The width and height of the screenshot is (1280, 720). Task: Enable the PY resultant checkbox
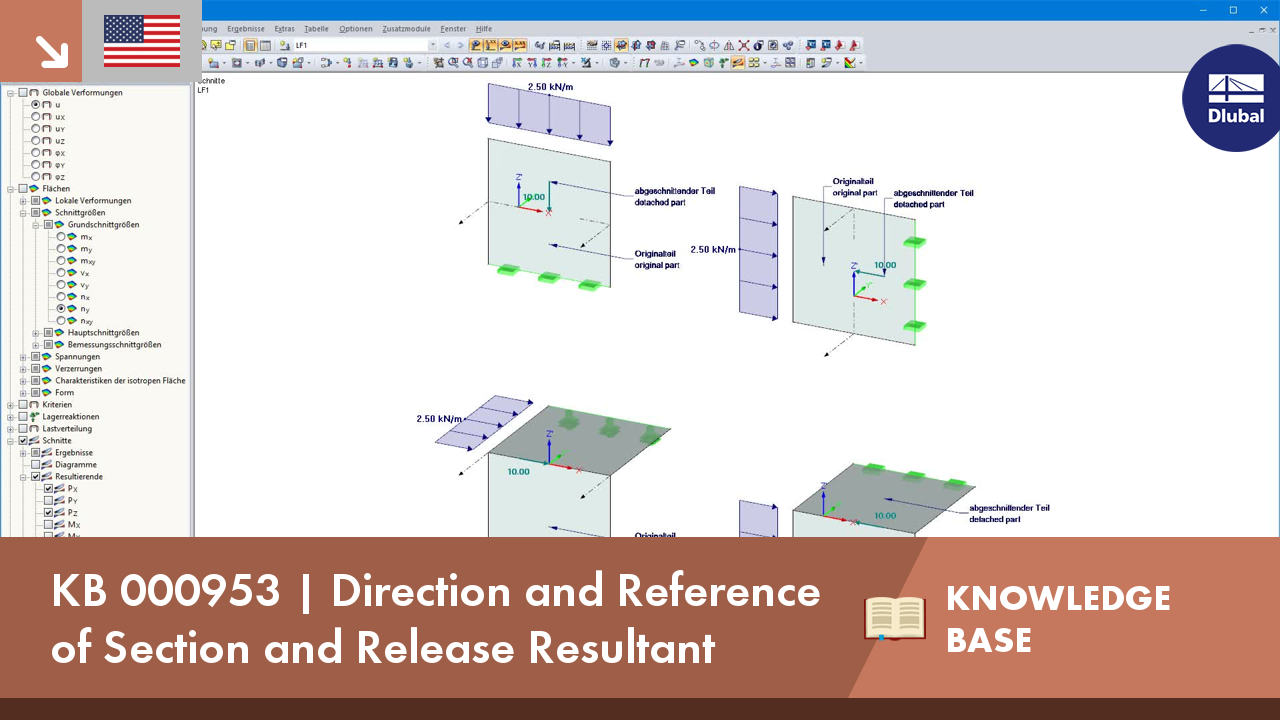point(49,500)
